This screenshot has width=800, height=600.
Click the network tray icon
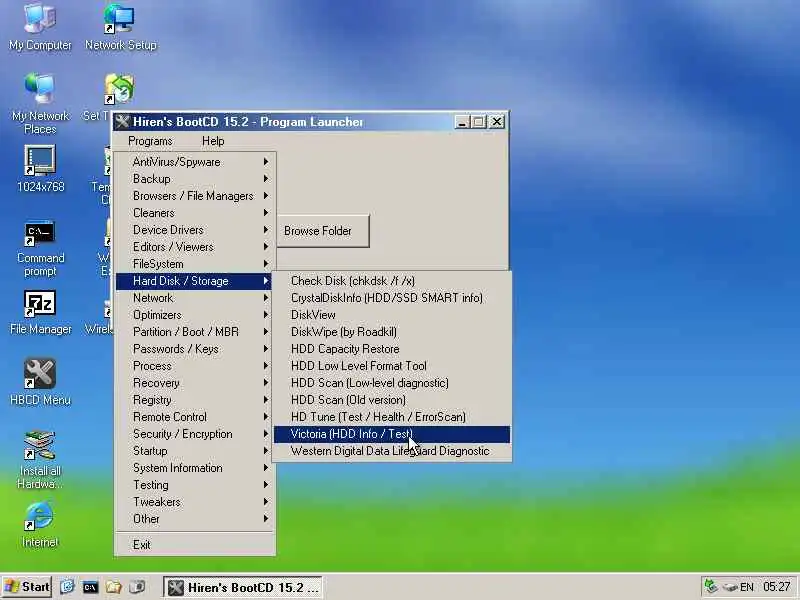(x=711, y=587)
